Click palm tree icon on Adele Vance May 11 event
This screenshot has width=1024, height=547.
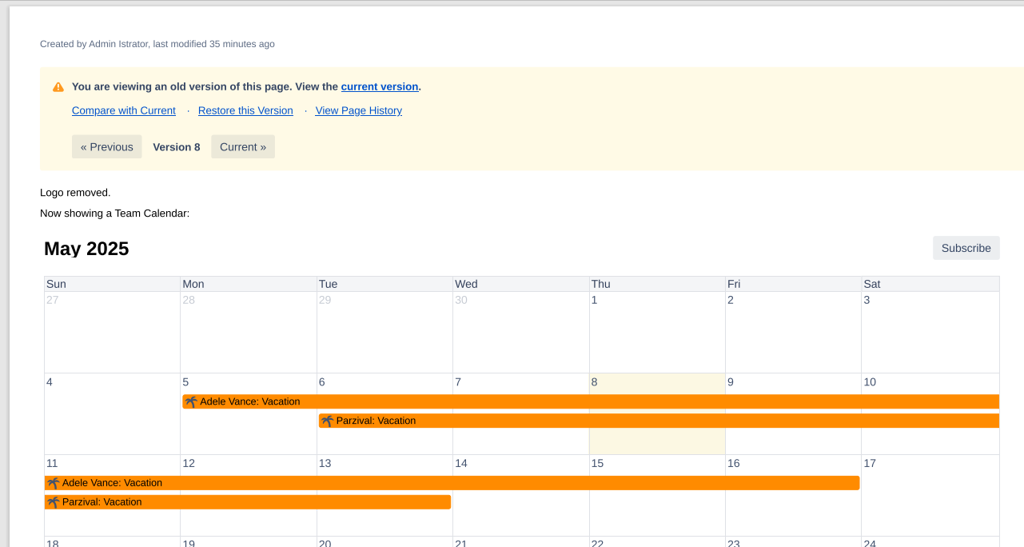(x=53, y=483)
